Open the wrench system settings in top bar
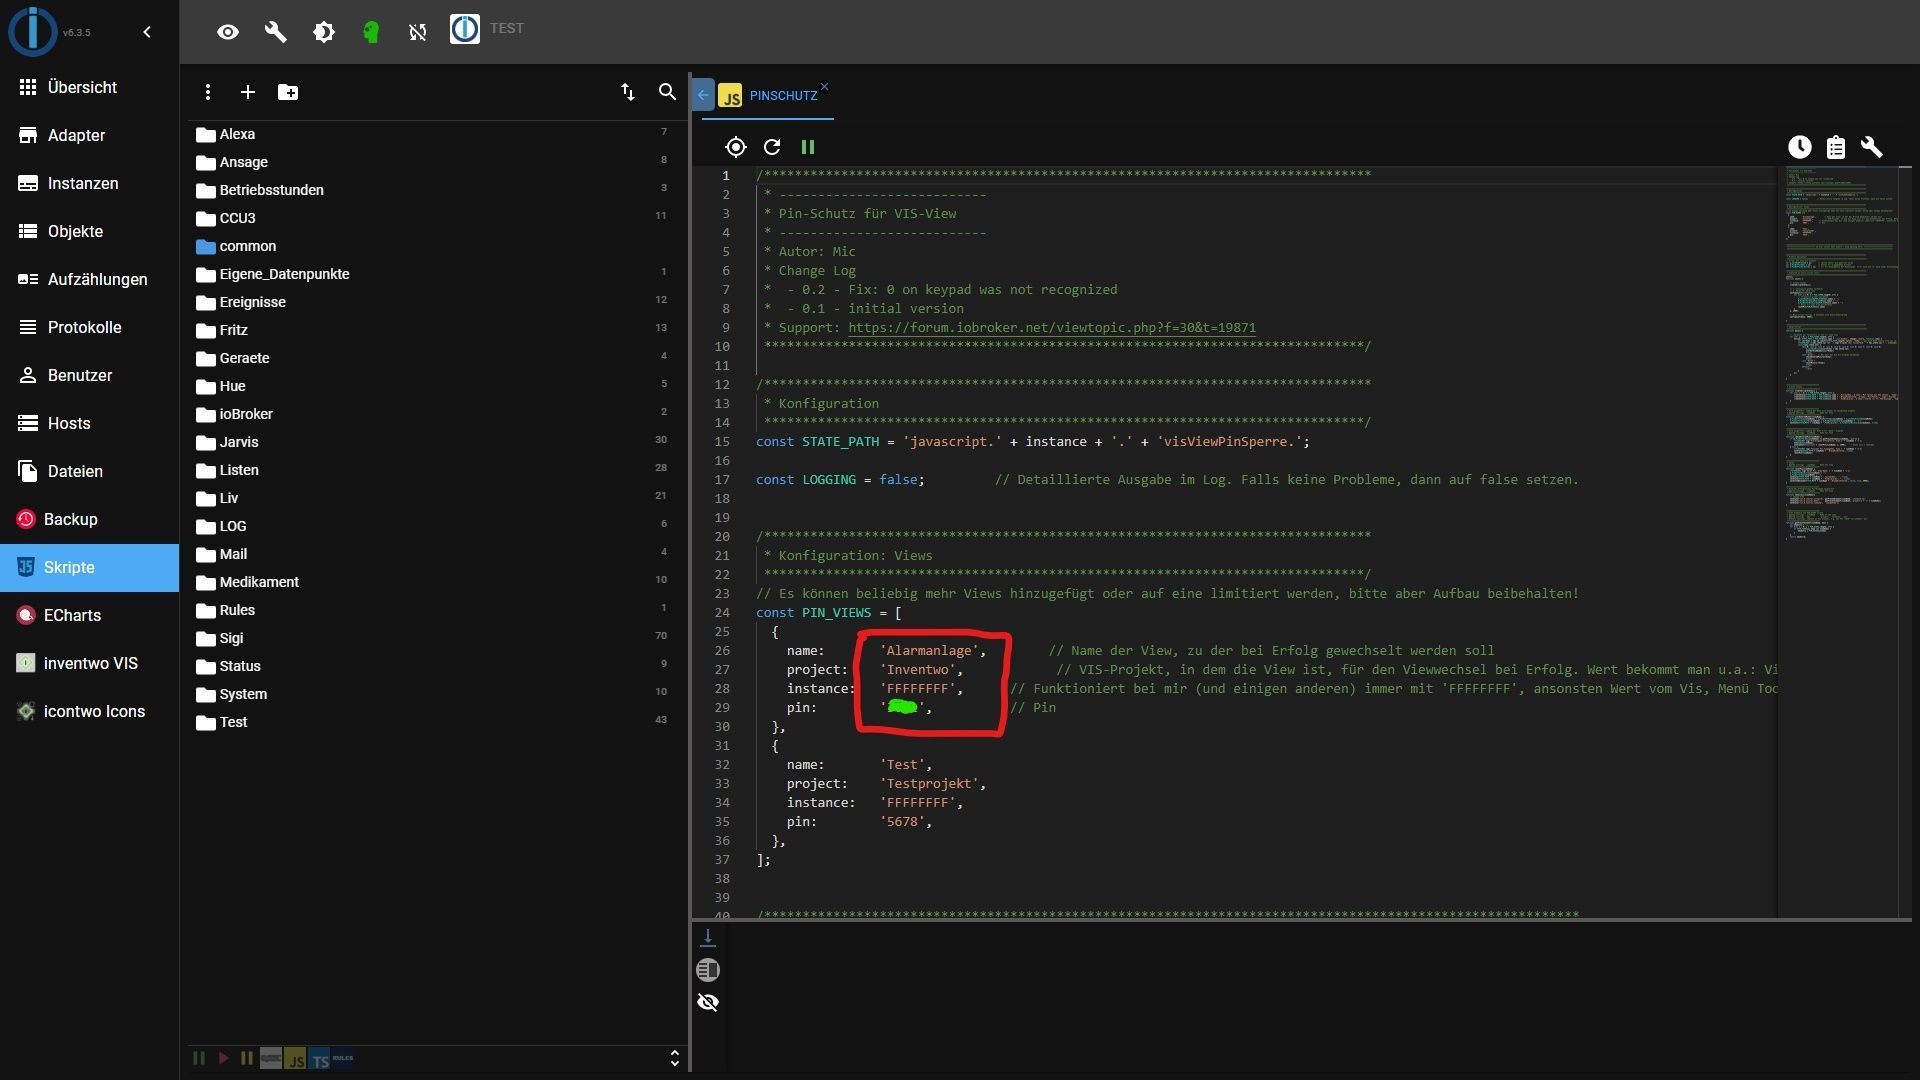1920x1080 pixels. (x=276, y=32)
